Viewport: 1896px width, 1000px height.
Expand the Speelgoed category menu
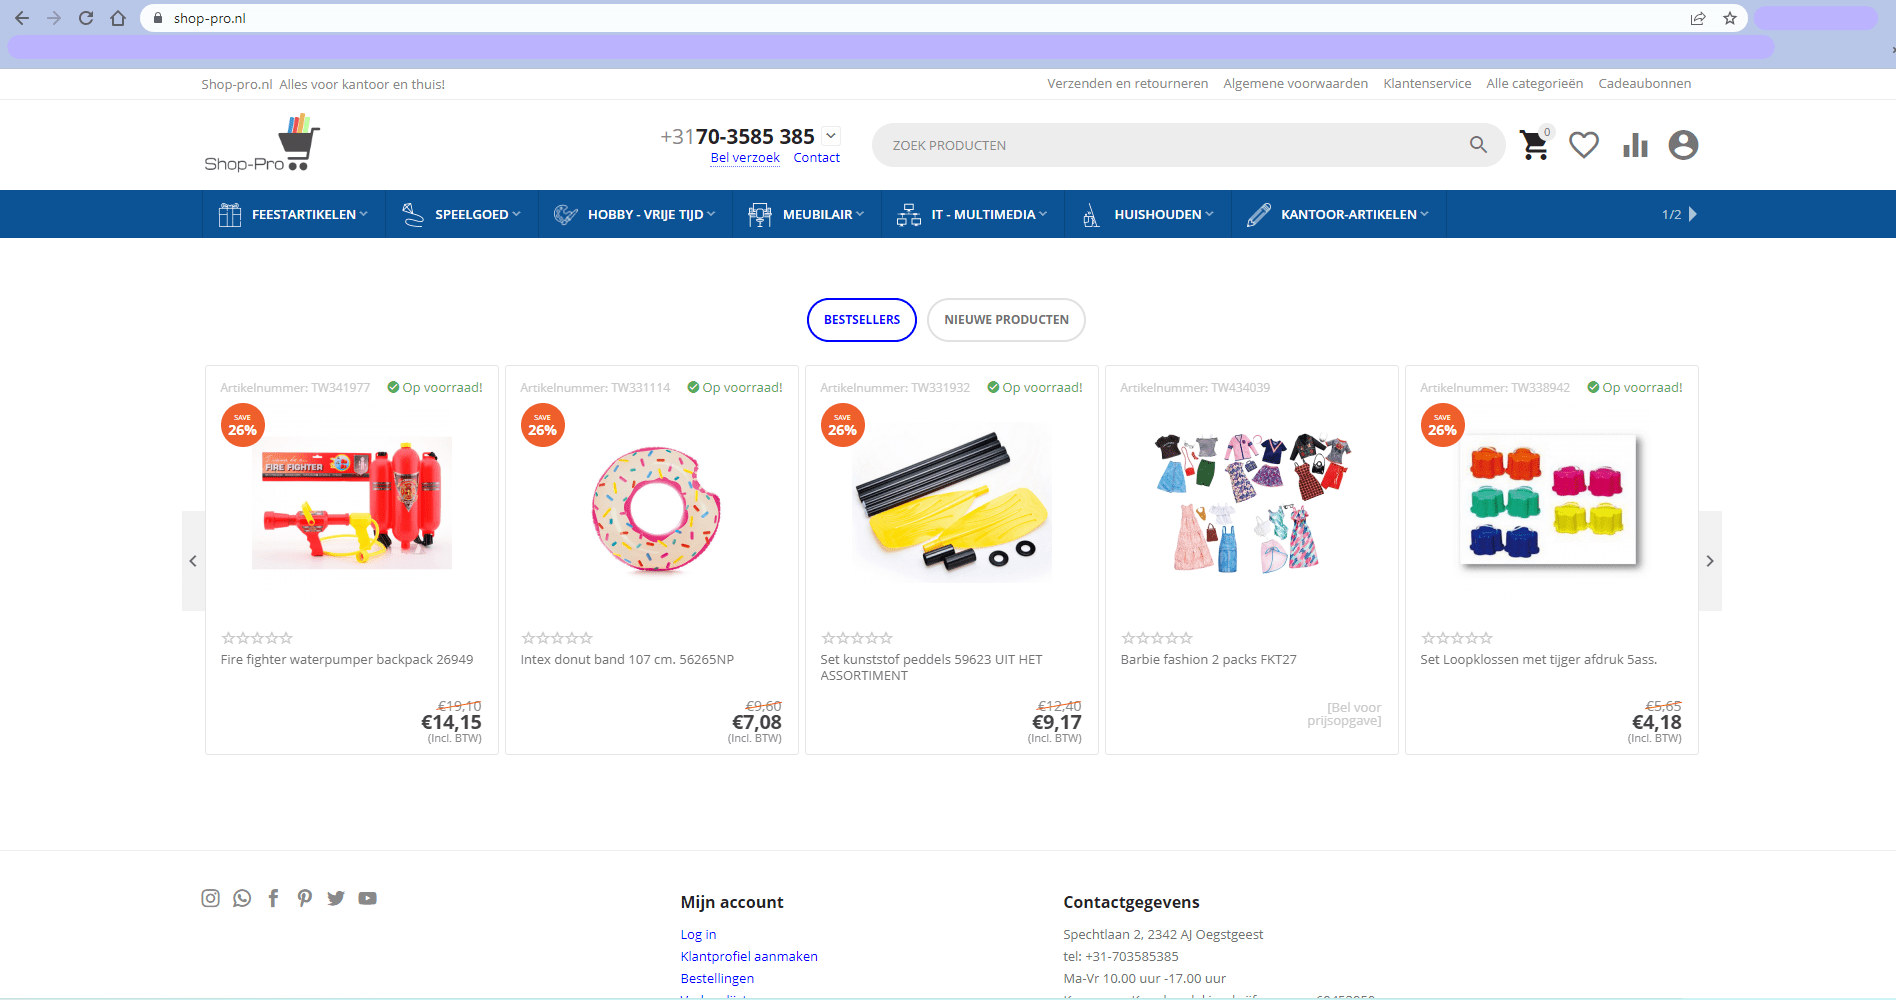coord(461,214)
